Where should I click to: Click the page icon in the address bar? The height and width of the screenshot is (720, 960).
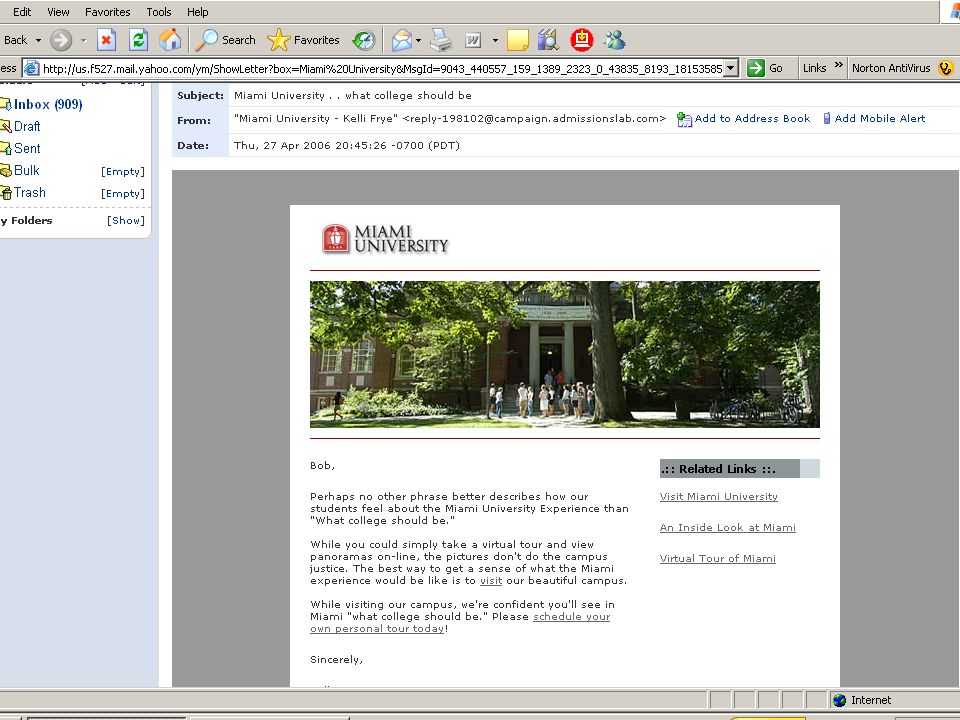tap(31, 69)
